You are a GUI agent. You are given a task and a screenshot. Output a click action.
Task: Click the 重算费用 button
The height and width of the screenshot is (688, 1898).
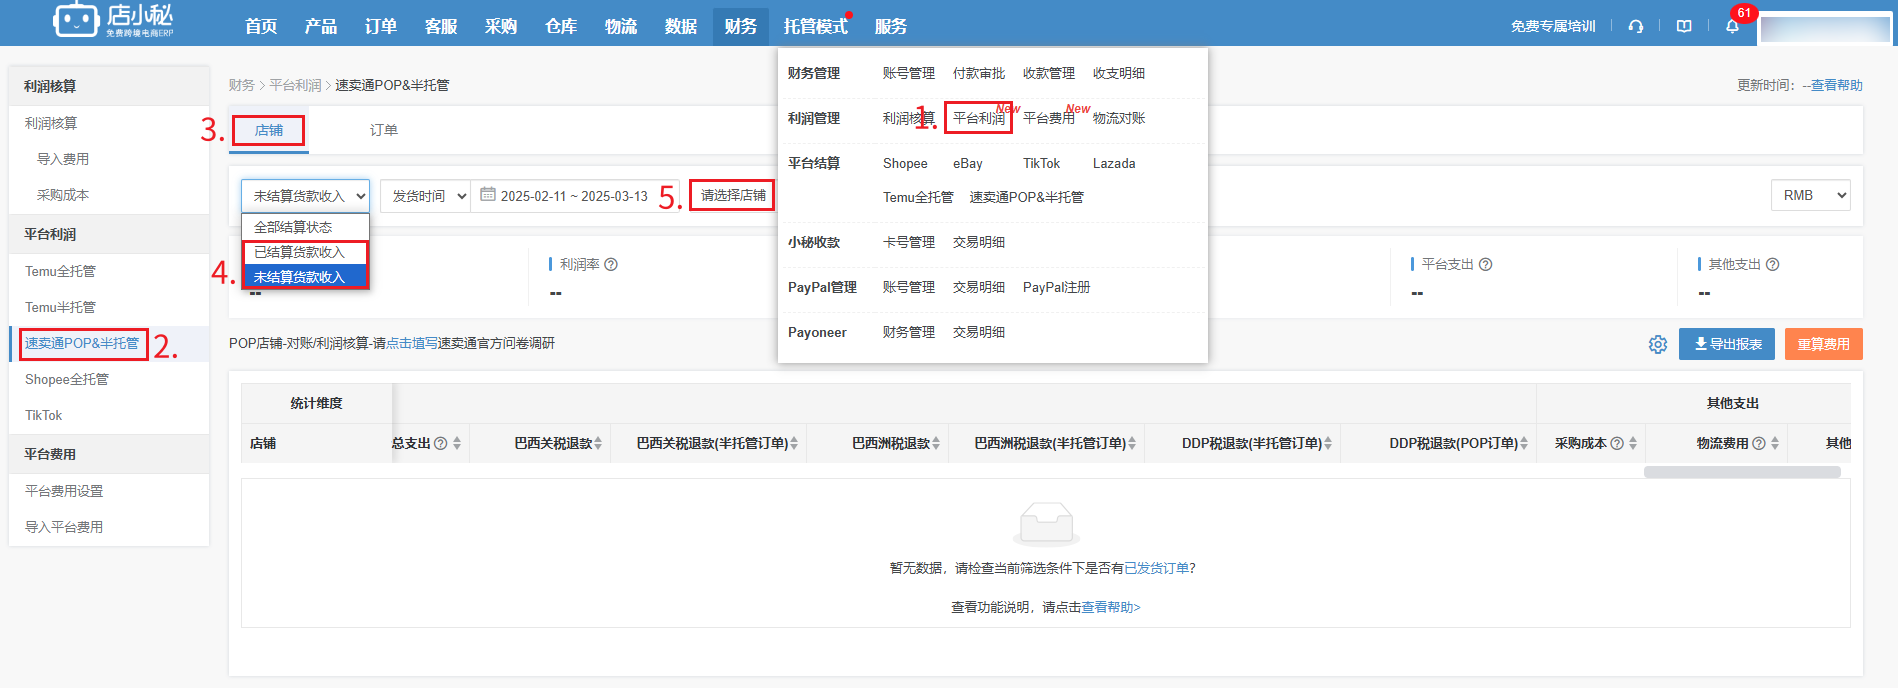pyautogui.click(x=1824, y=344)
